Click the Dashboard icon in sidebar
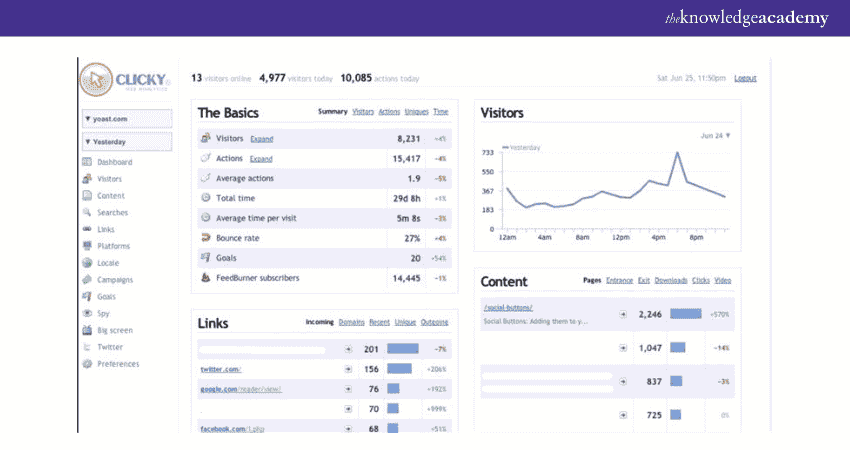This screenshot has width=850, height=450. 88,162
